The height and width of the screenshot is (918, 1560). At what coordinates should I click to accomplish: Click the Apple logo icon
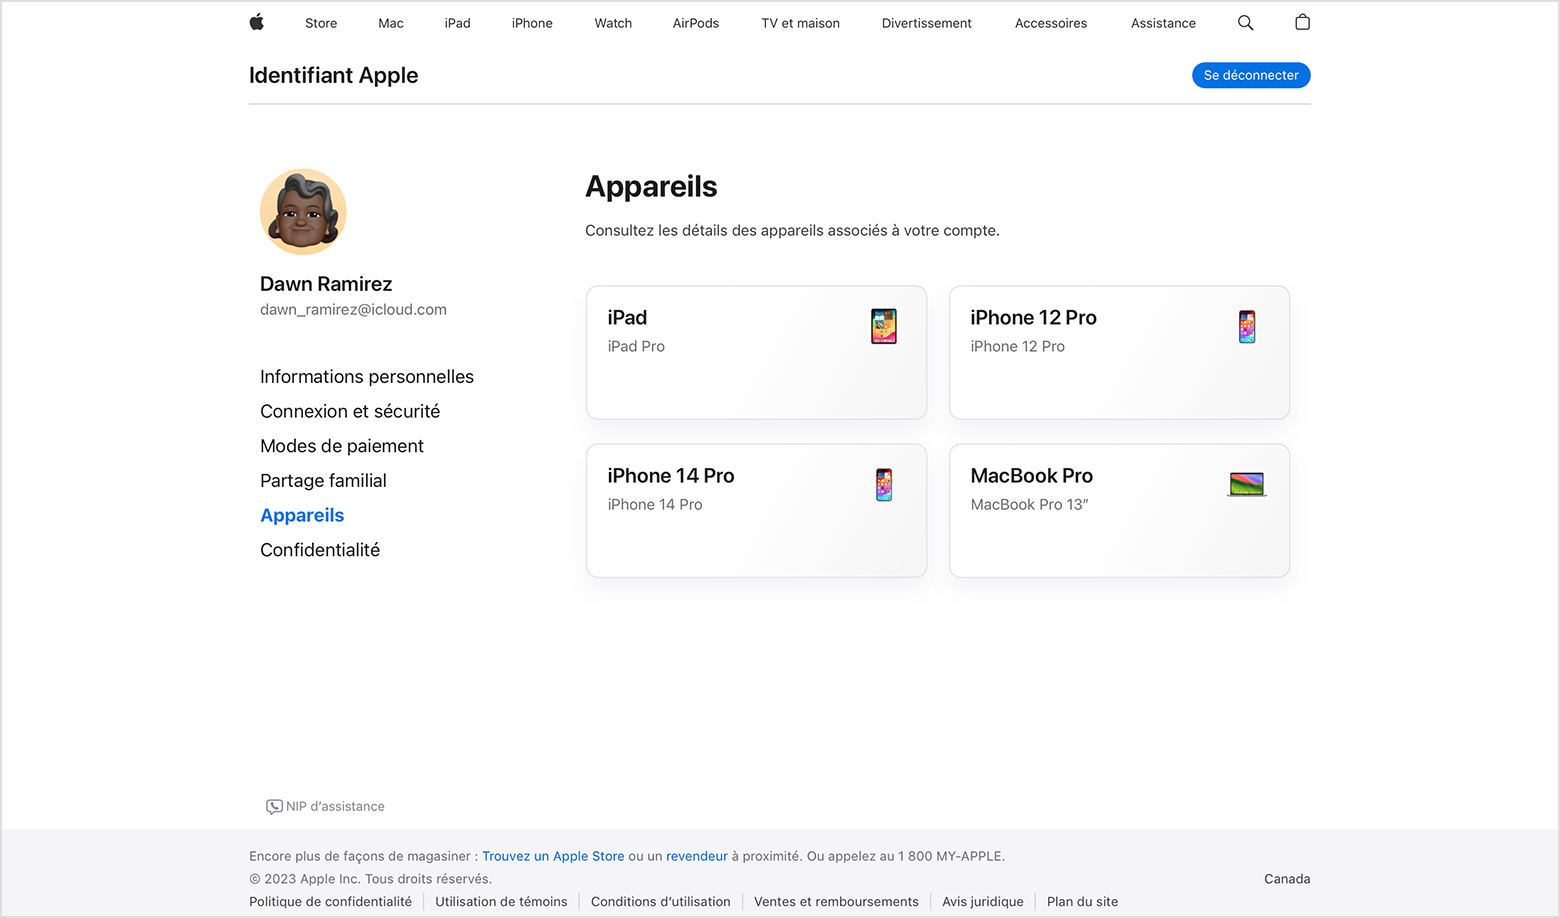click(257, 22)
